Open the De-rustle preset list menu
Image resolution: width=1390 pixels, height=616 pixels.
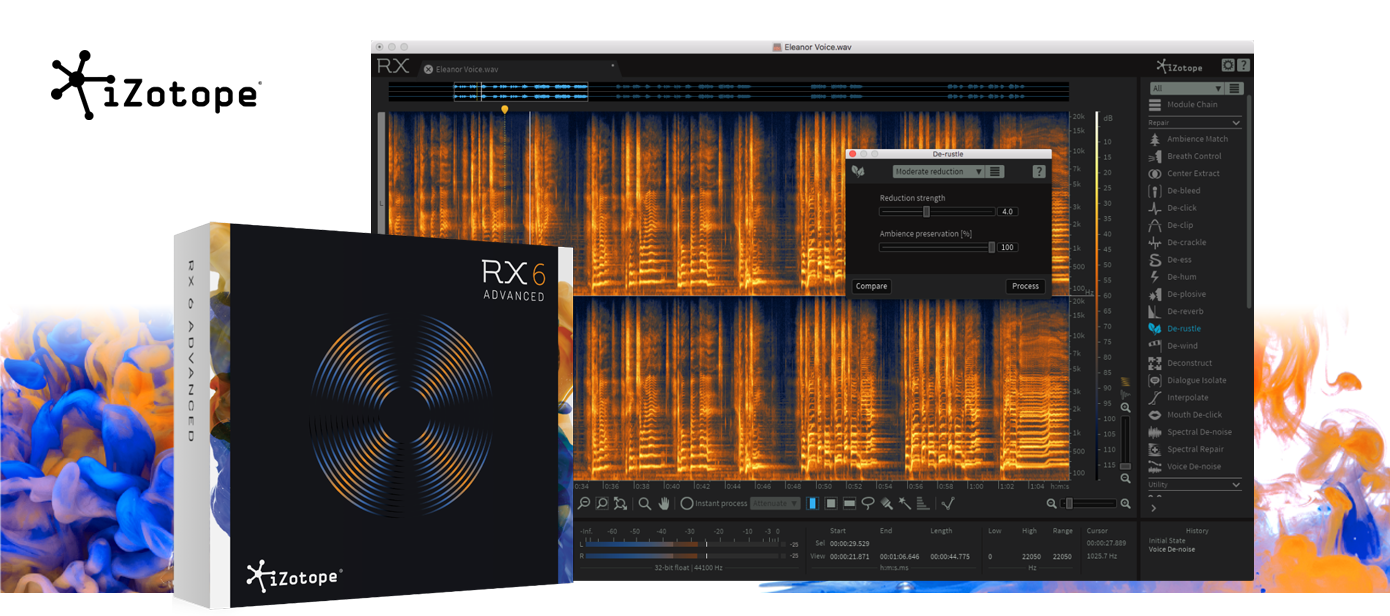coord(995,172)
